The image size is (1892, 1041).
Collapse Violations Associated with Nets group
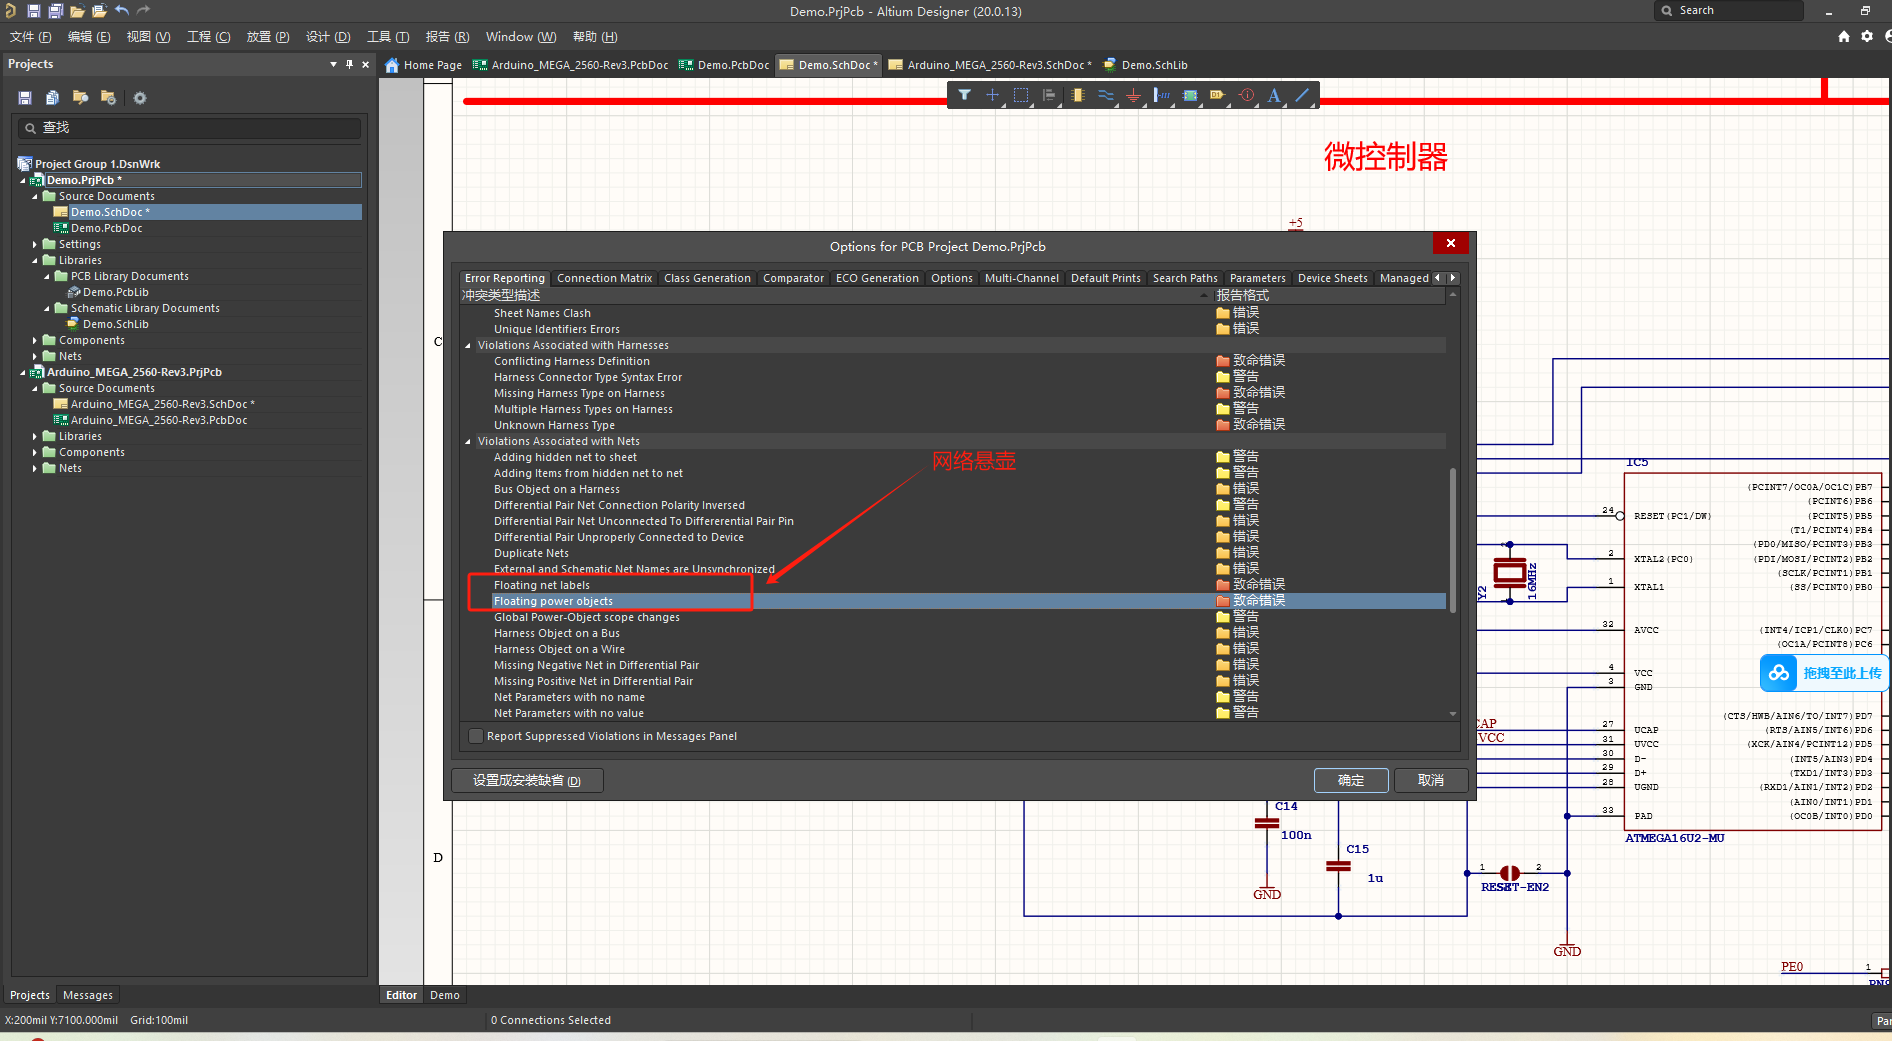coord(467,442)
